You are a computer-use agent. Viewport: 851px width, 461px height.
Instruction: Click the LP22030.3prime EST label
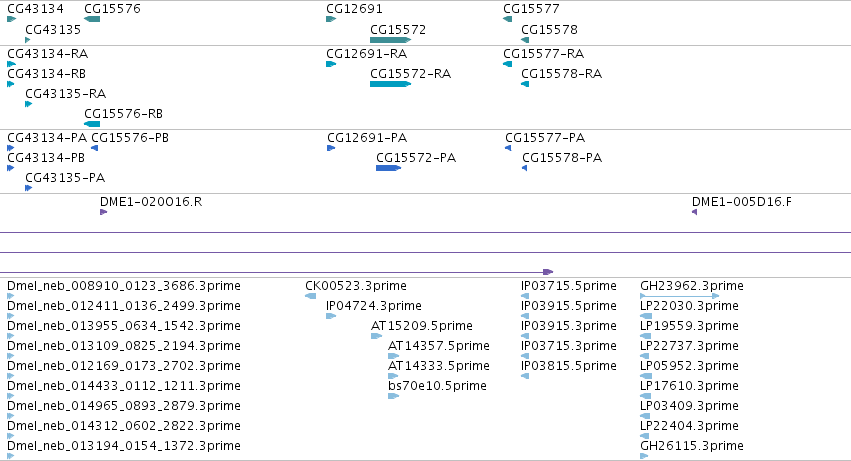pyautogui.click(x=689, y=306)
